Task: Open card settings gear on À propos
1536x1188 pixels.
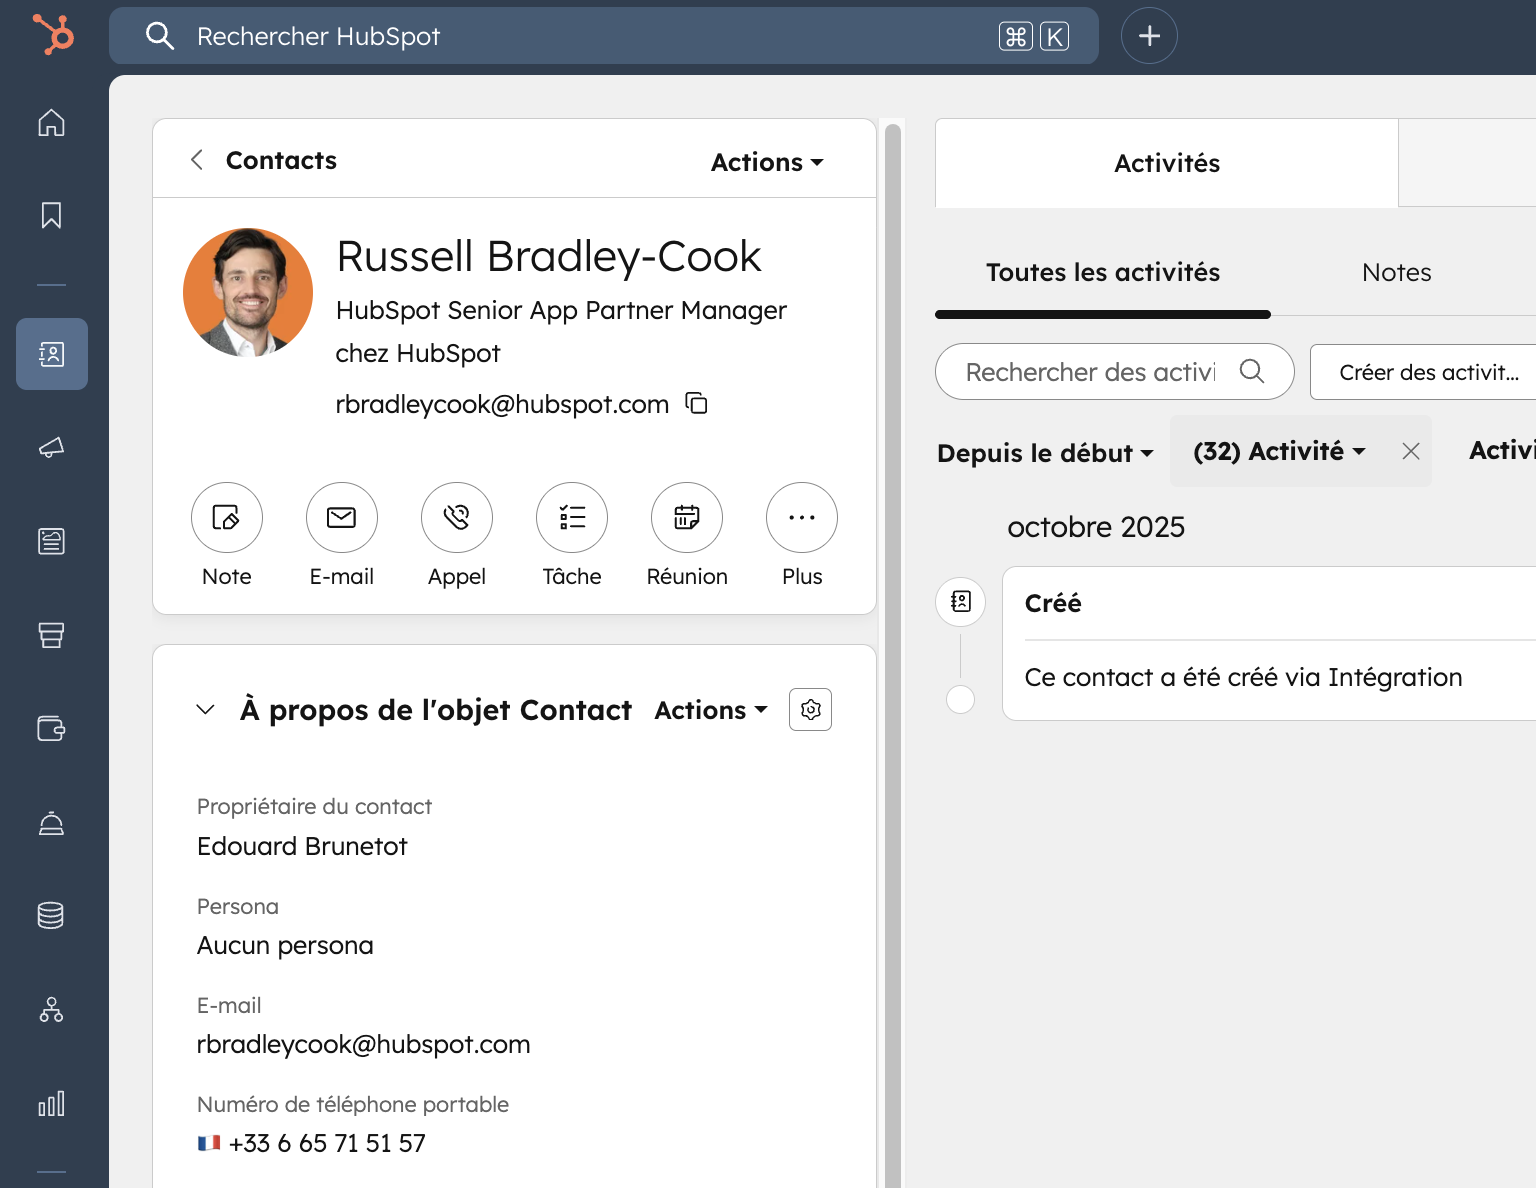Action: coord(810,709)
